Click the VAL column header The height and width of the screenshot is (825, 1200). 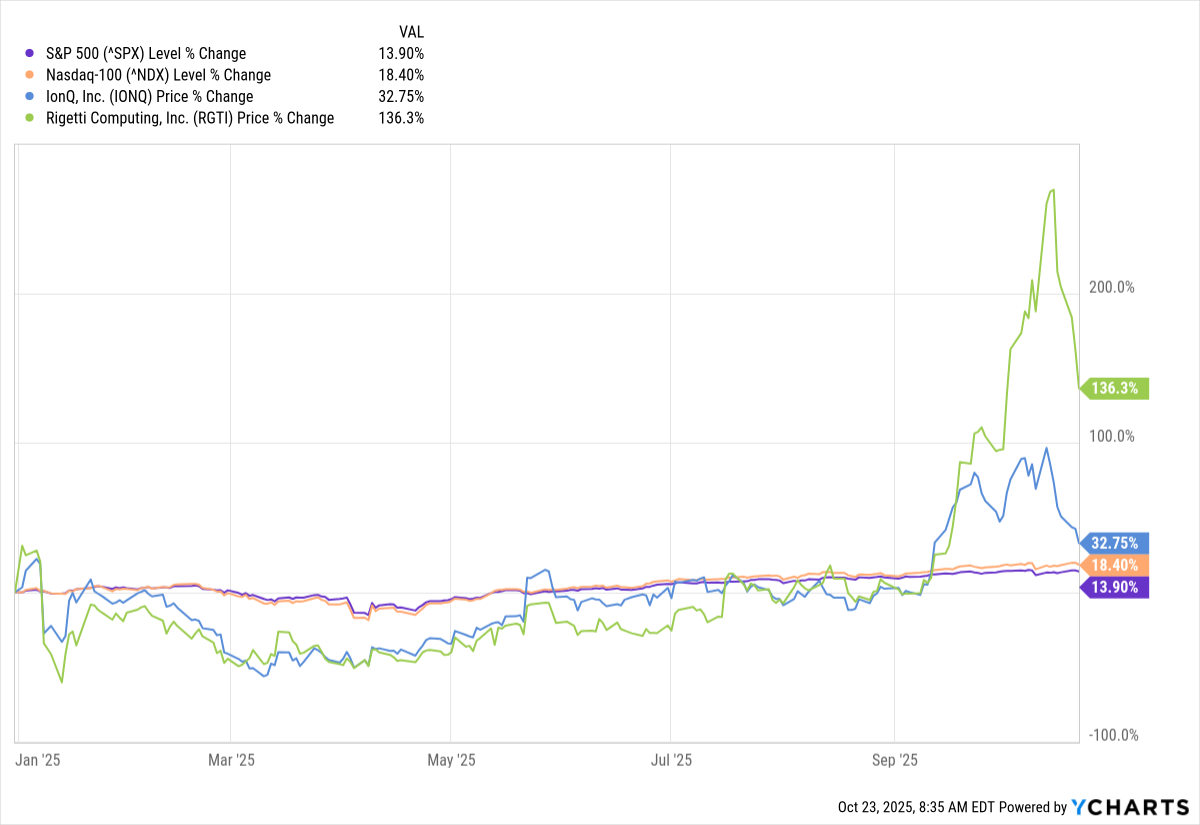[x=411, y=32]
